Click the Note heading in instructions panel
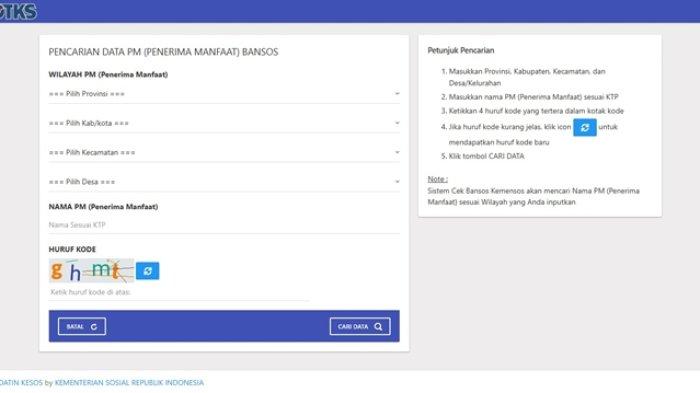The width and height of the screenshot is (700, 393). click(438, 179)
